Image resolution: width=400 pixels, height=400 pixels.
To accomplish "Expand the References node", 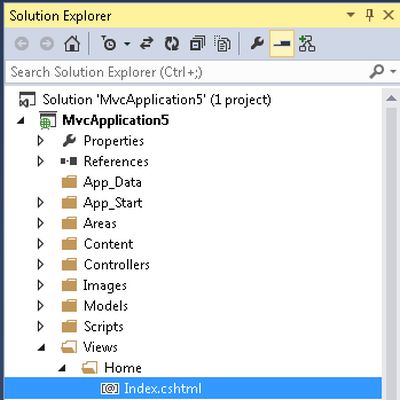I will point(40,161).
